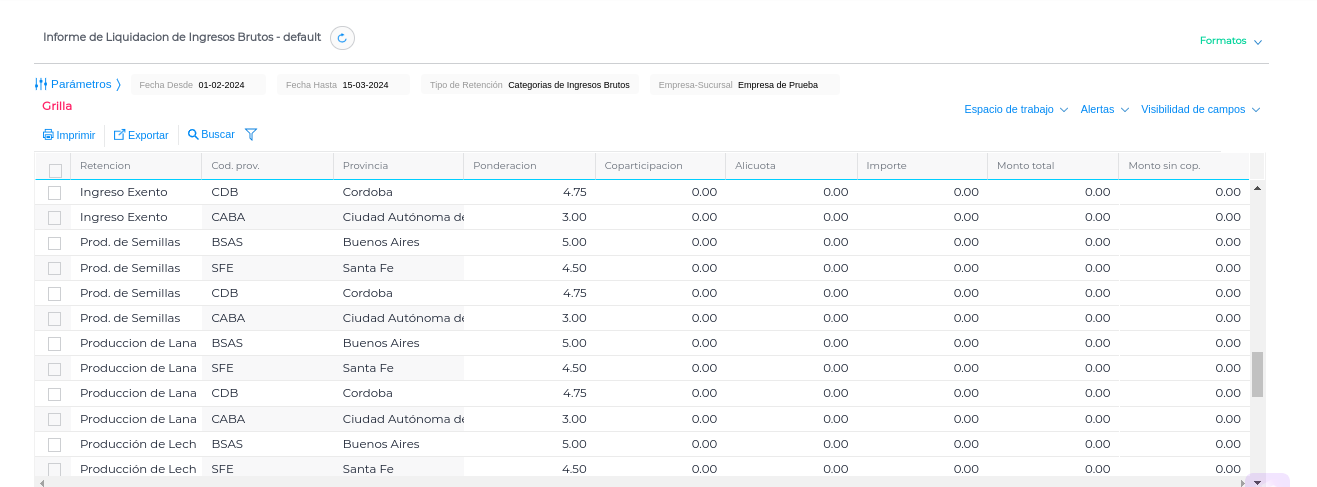Sort by the Alicuota column header
This screenshot has width=1317, height=487.
coord(791,166)
